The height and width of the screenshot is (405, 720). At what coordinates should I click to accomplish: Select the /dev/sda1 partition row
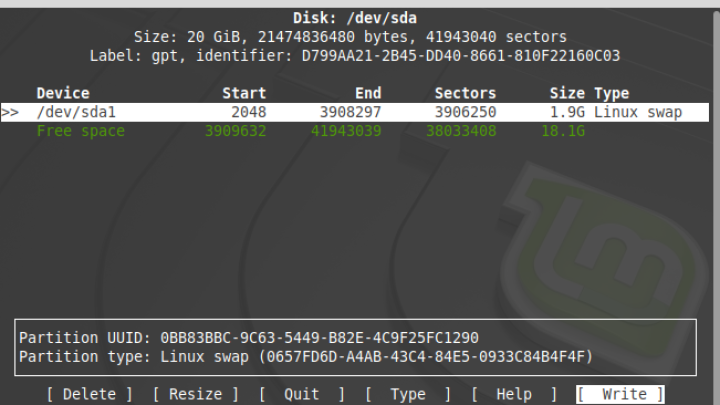tap(354, 112)
